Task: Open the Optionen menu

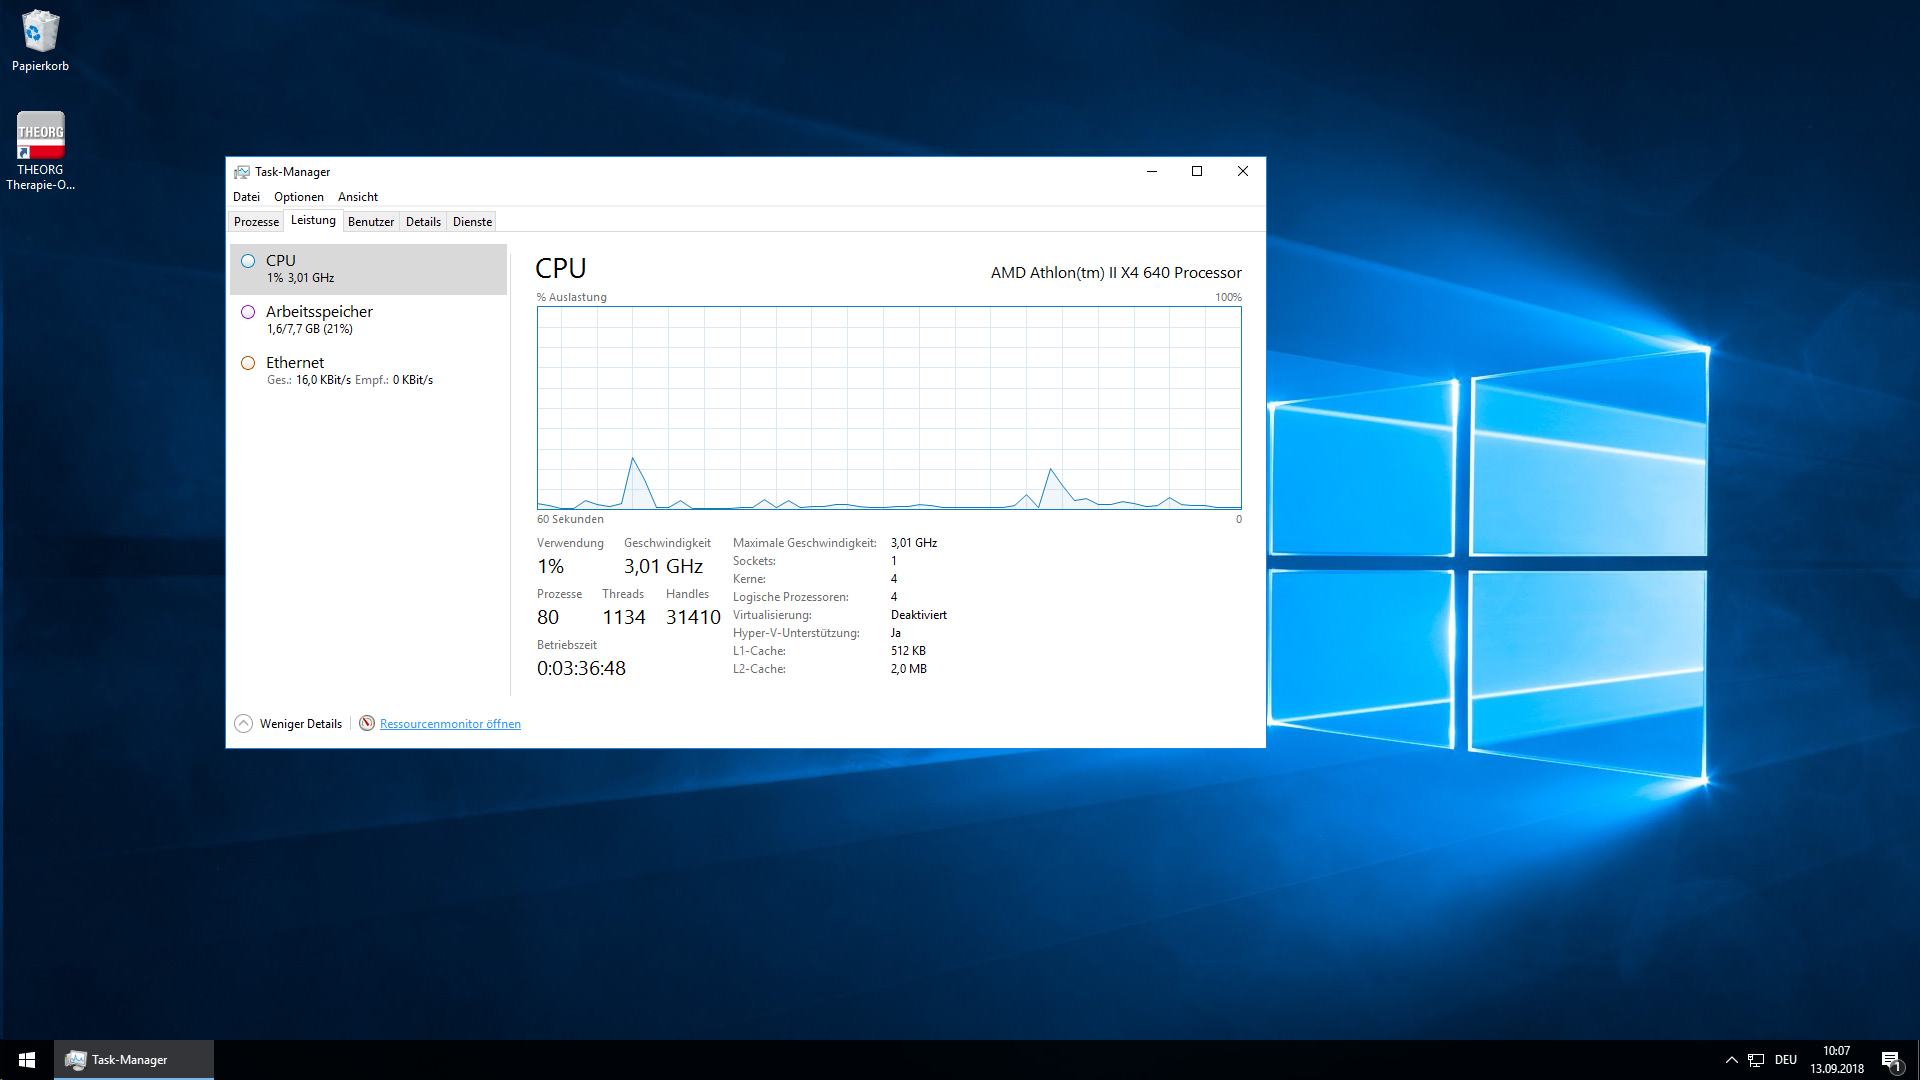Action: [x=299, y=197]
